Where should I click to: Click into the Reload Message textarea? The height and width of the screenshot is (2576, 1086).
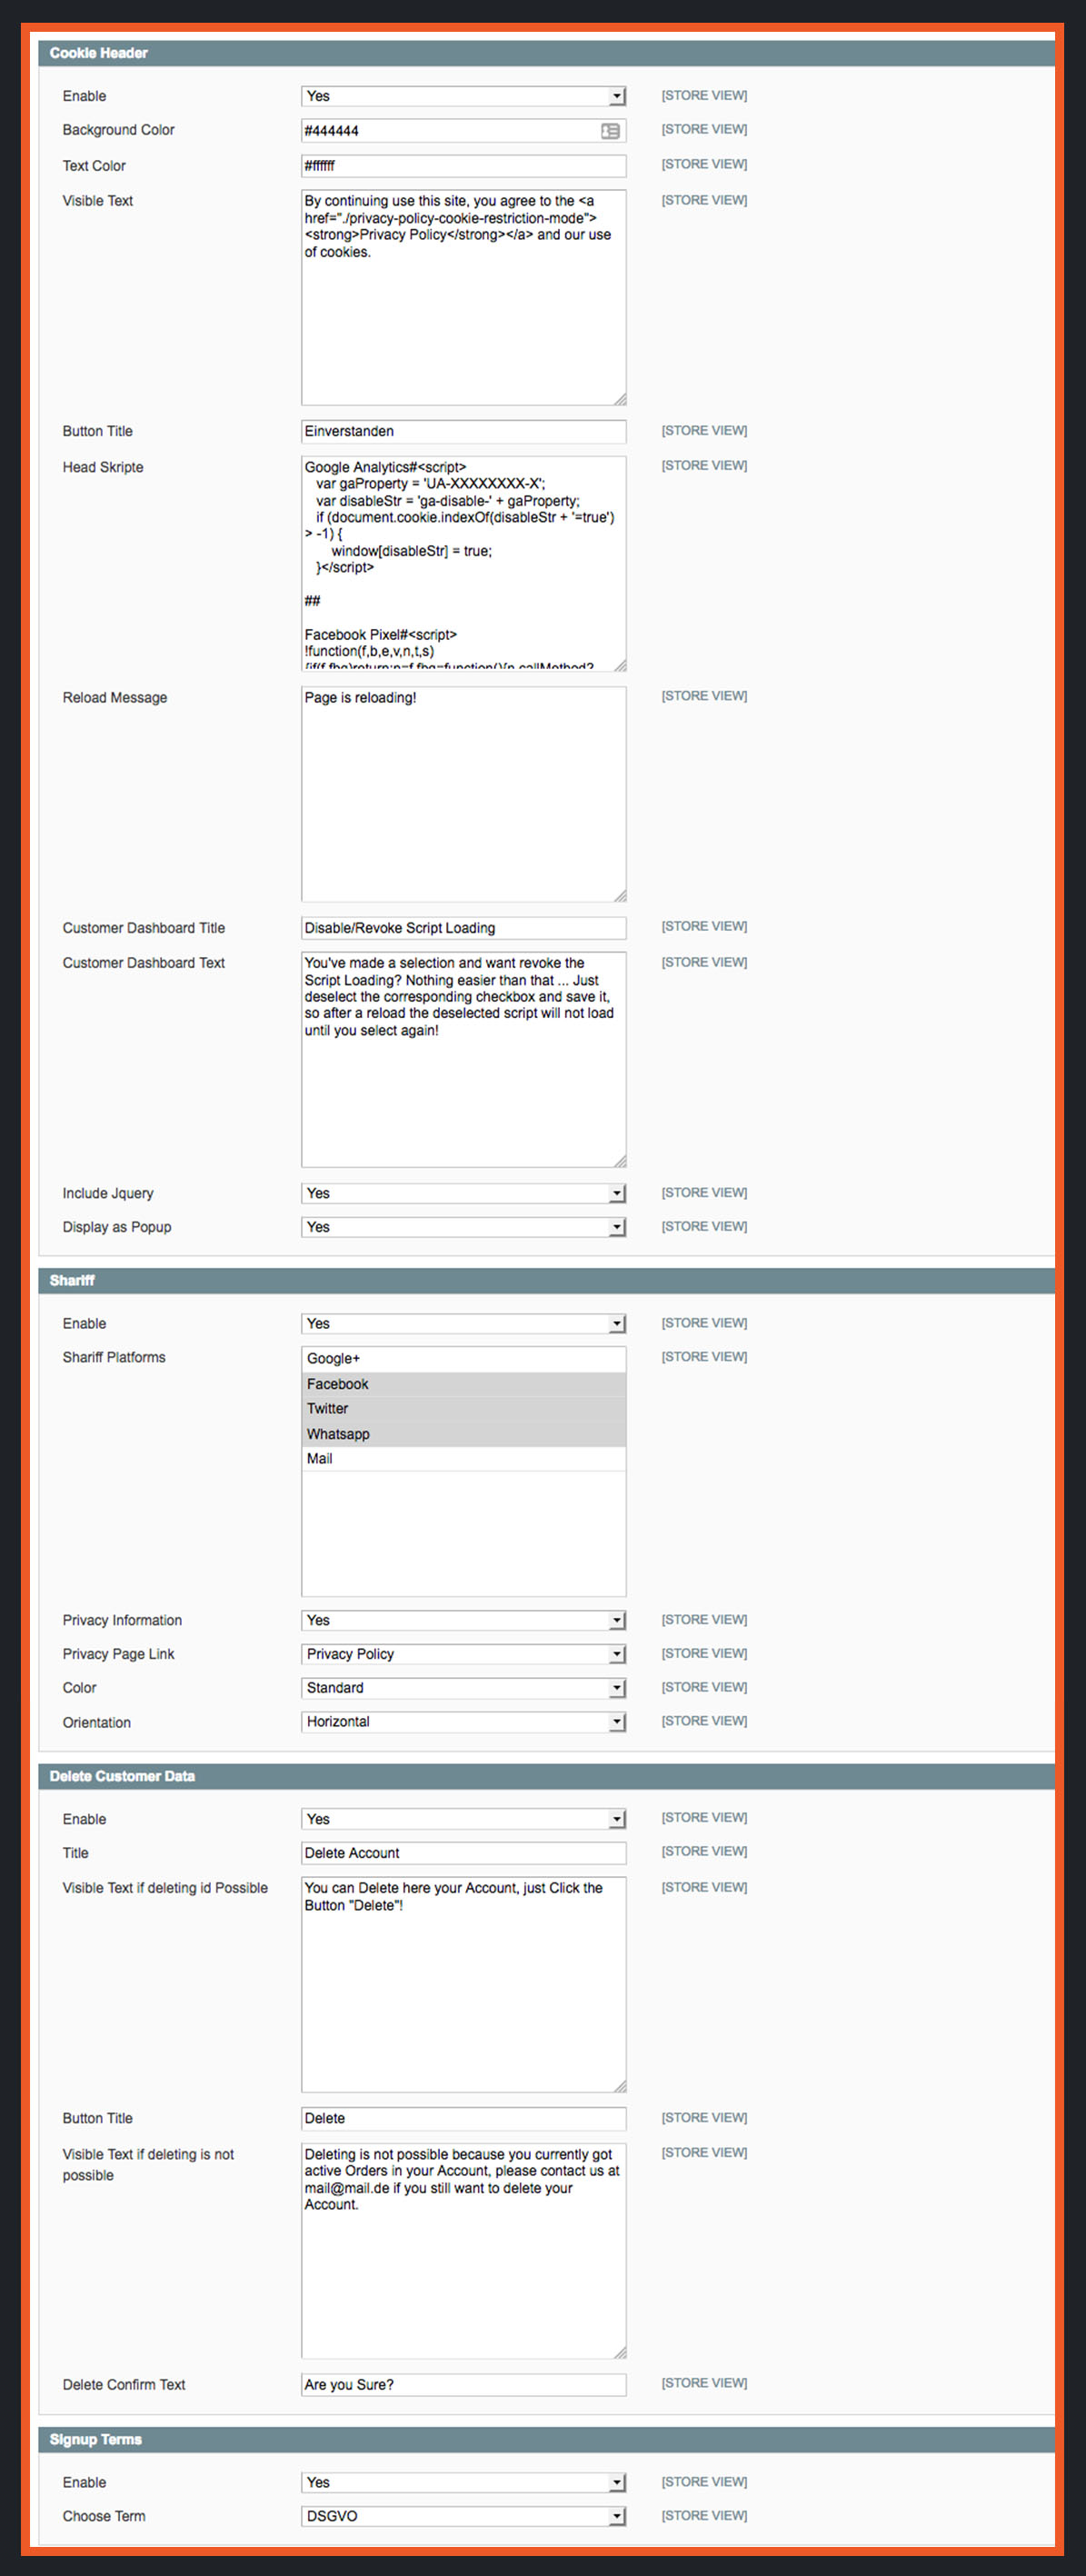tap(463, 794)
